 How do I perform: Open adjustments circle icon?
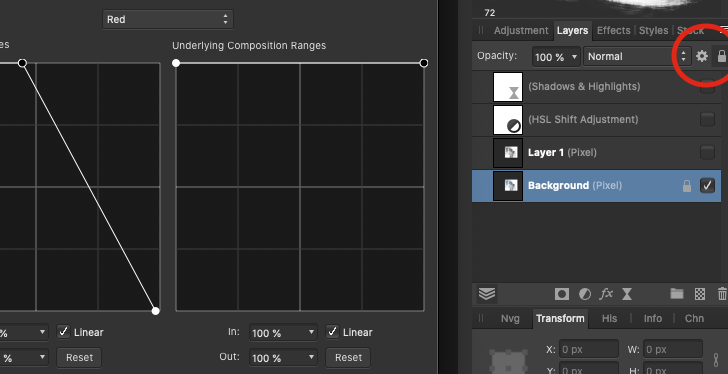(585, 294)
